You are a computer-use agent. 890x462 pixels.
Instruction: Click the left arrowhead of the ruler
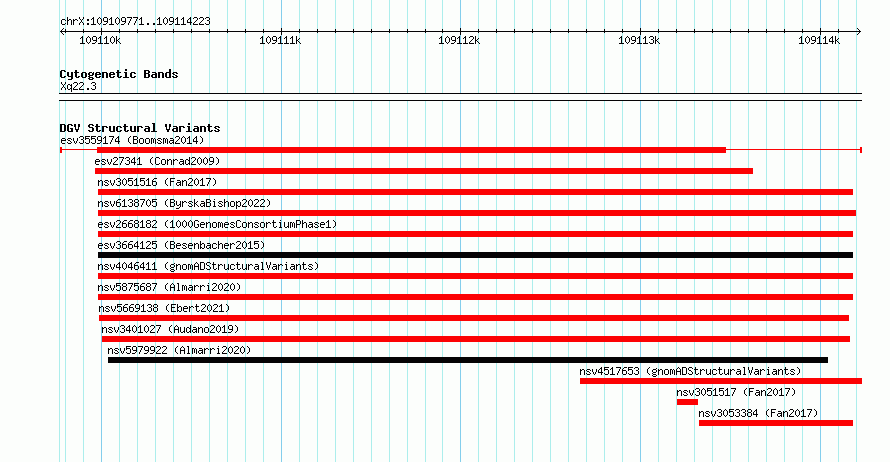62,32
